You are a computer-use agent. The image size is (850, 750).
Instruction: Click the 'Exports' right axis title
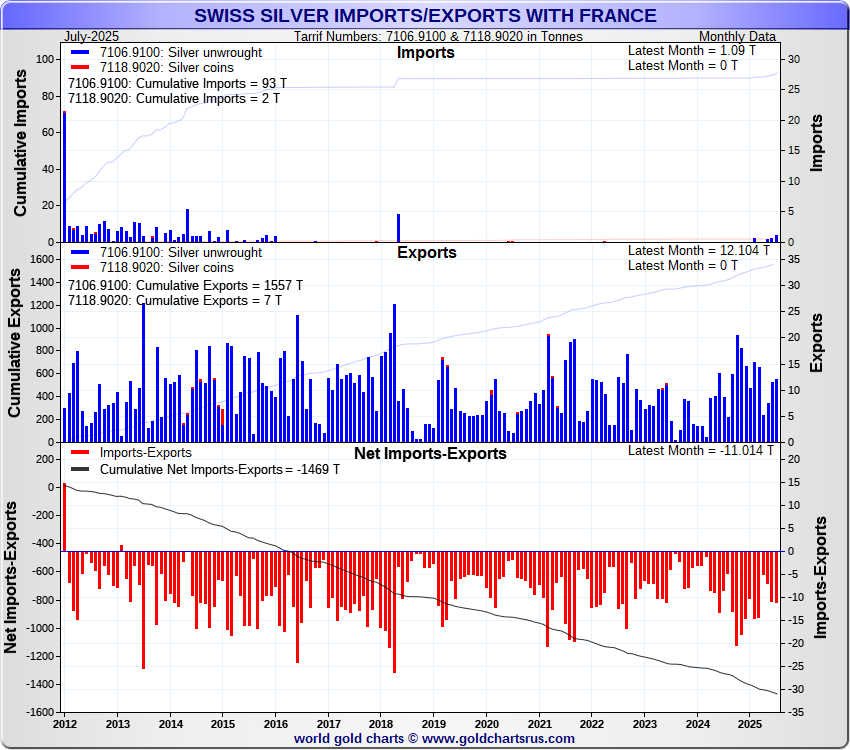pos(816,343)
